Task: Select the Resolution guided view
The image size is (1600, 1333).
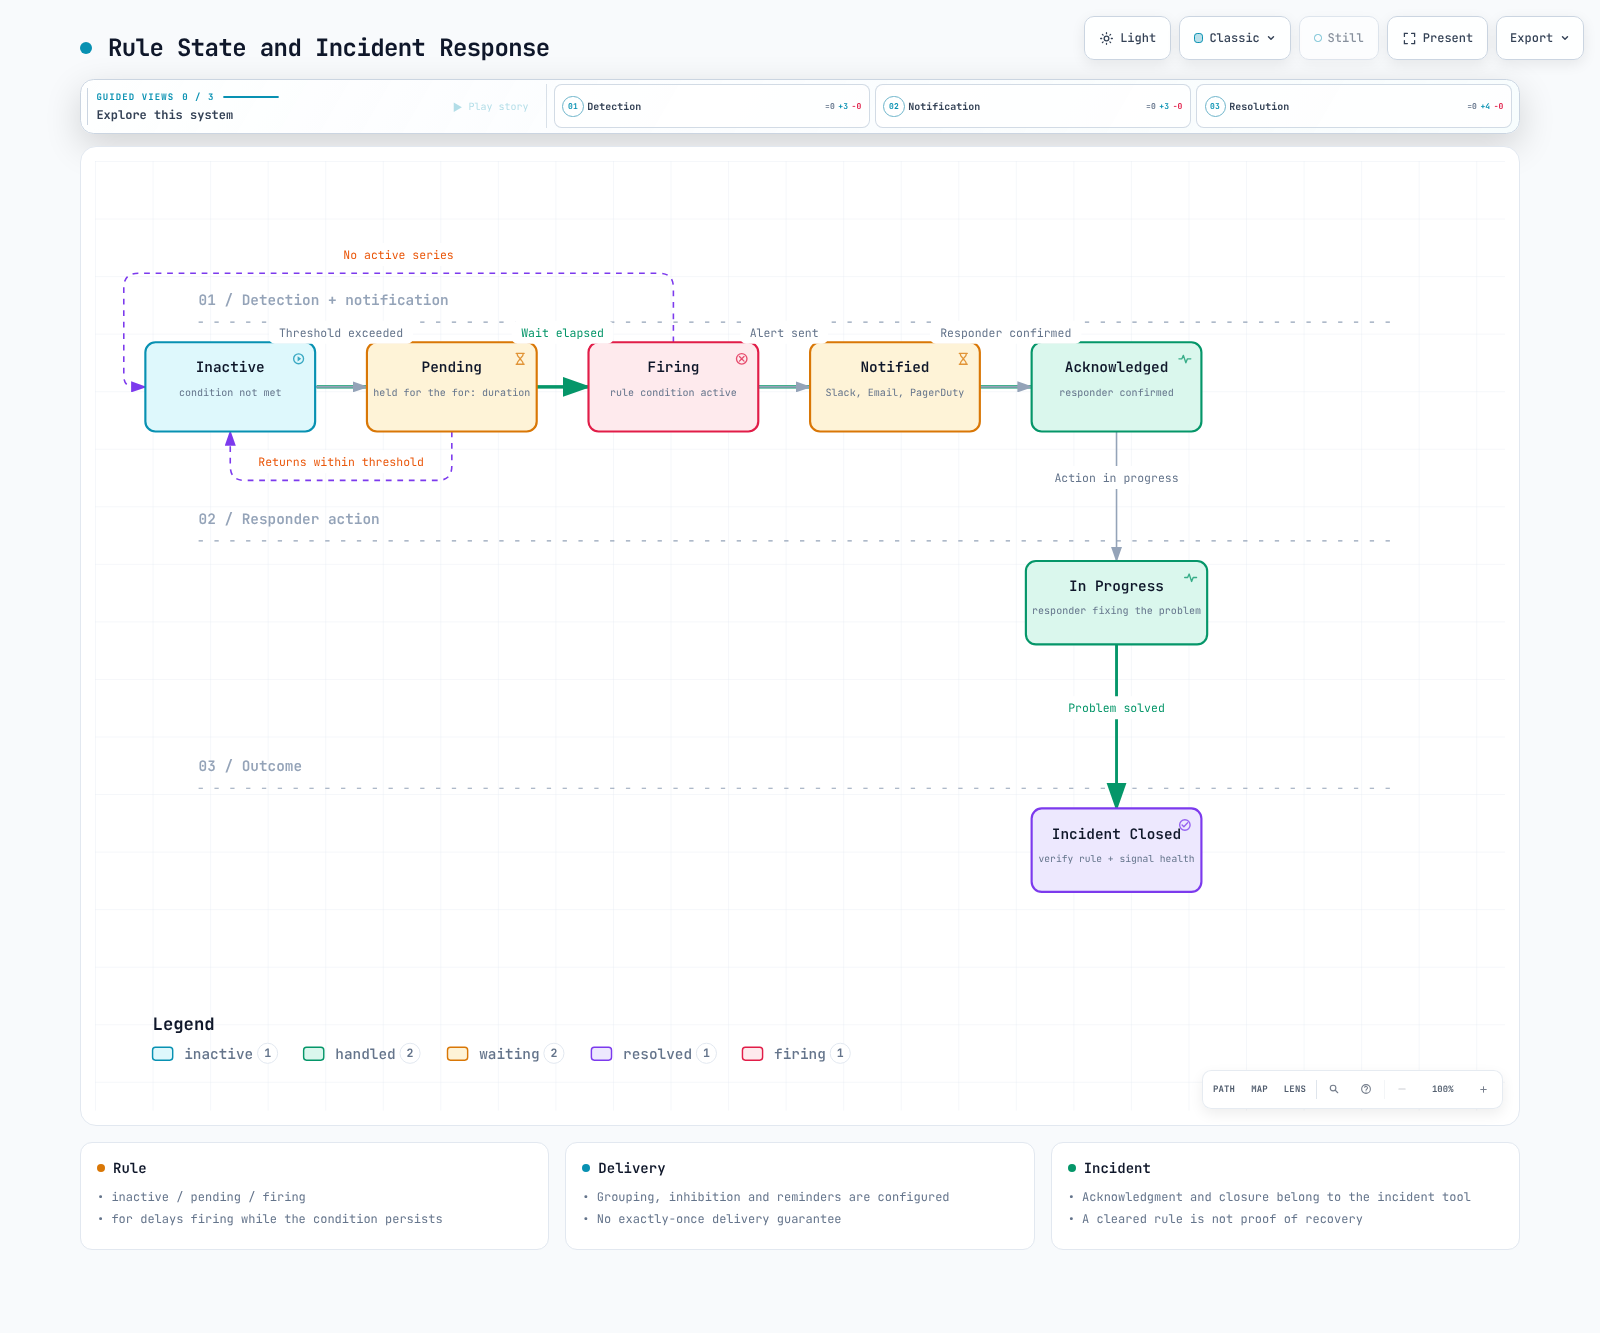Action: point(1354,106)
